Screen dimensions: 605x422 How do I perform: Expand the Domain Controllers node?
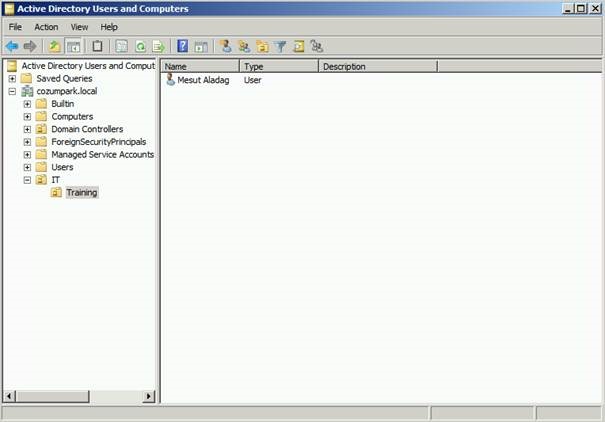pyautogui.click(x=27, y=129)
